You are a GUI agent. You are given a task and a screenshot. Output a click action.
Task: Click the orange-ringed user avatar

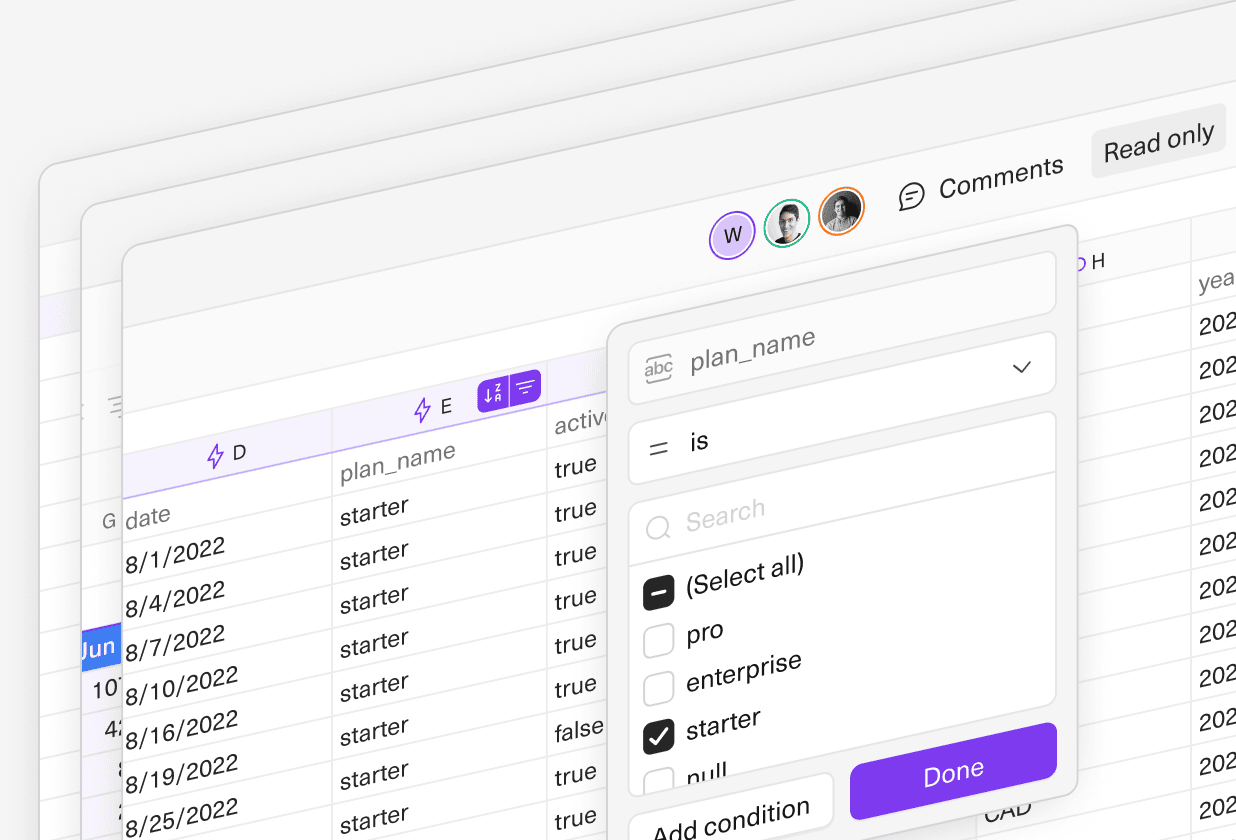point(841,212)
